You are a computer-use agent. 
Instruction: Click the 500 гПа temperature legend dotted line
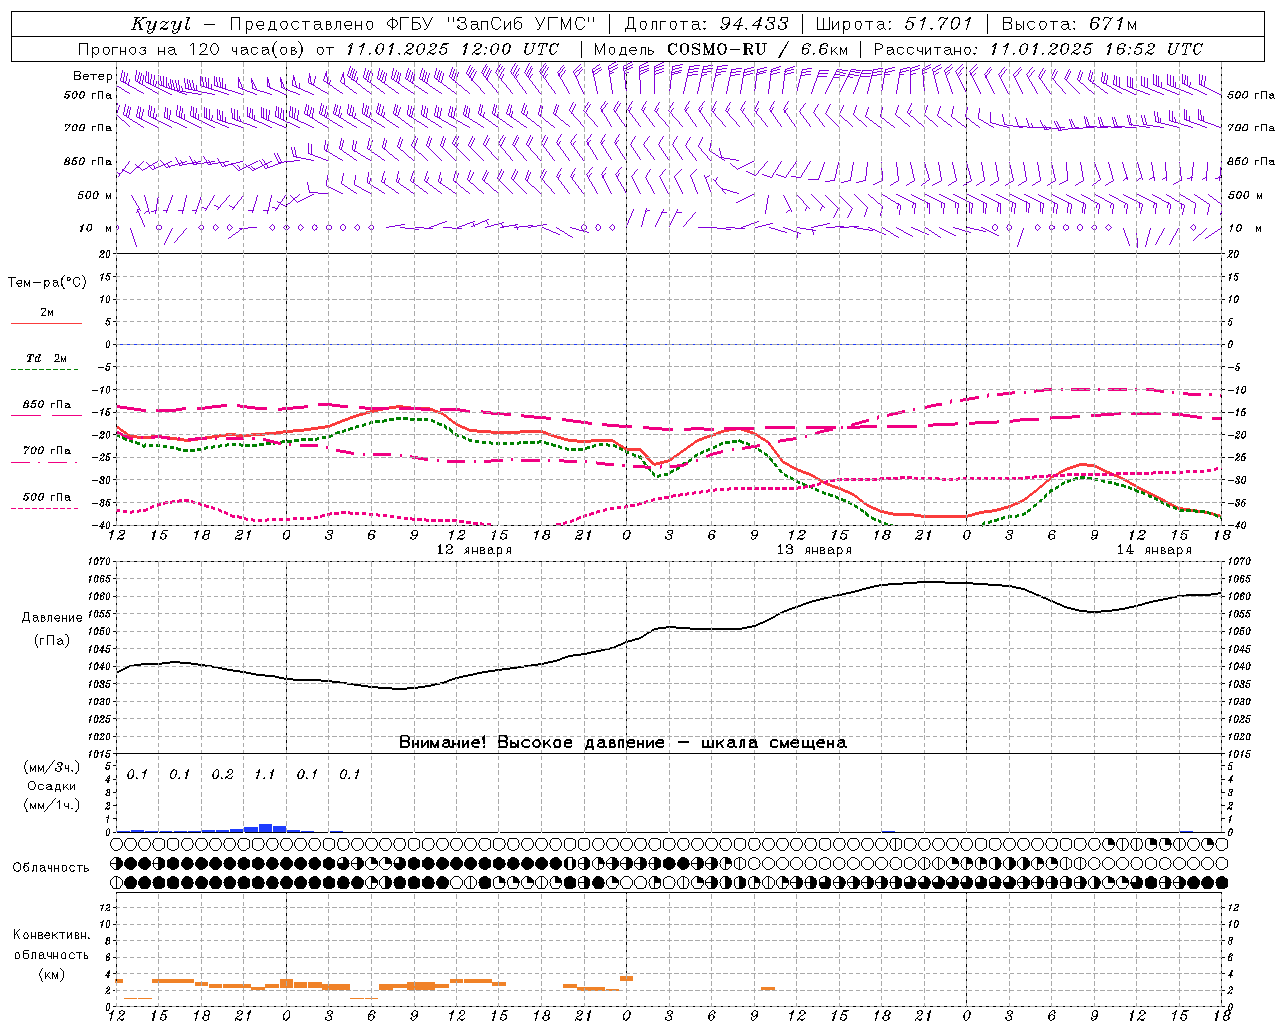[x=46, y=508]
